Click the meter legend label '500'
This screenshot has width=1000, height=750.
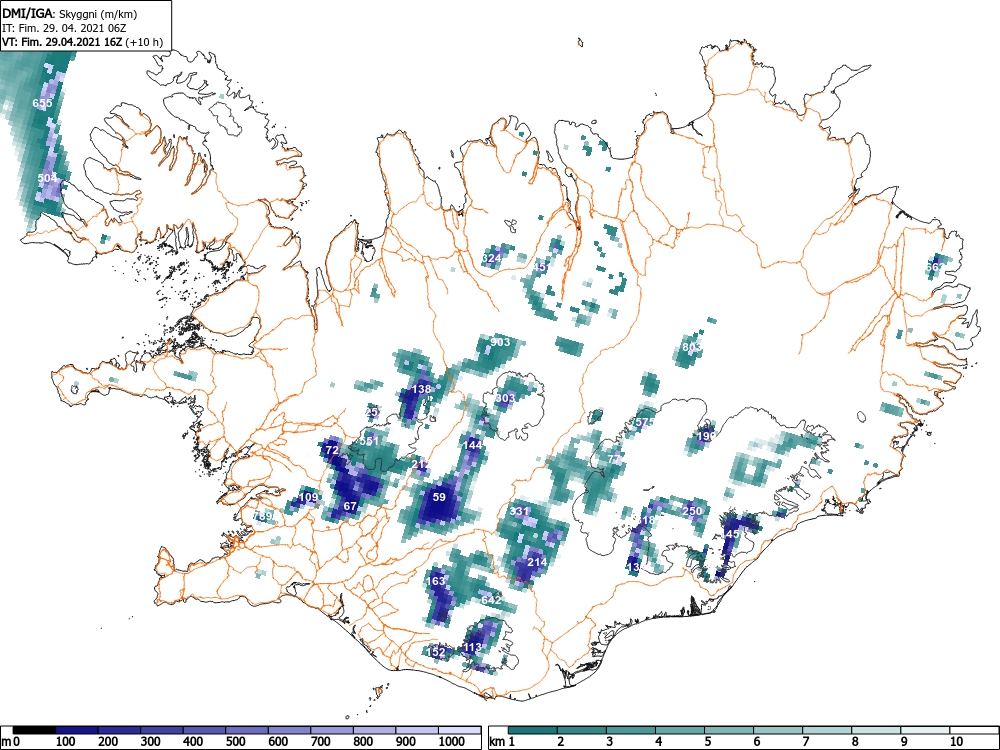tap(236, 742)
